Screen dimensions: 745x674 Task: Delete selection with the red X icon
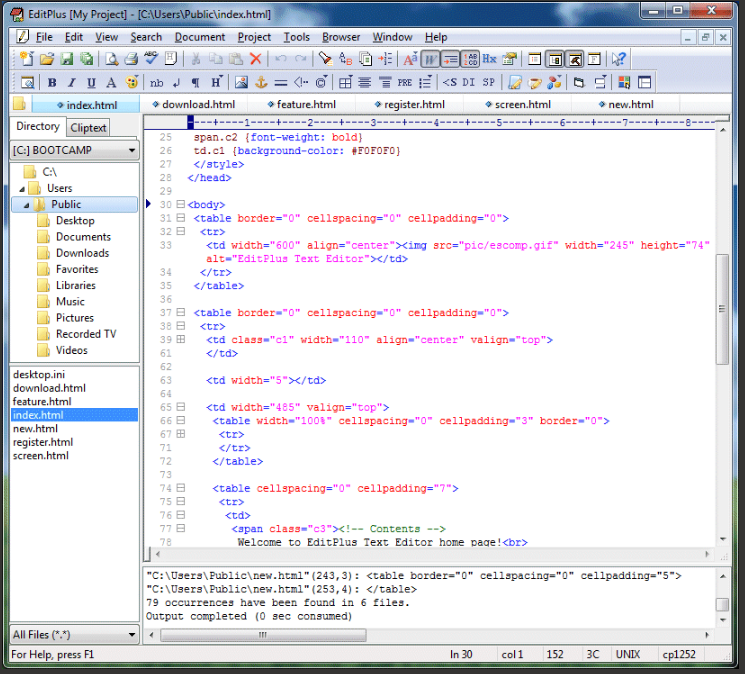pyautogui.click(x=256, y=59)
